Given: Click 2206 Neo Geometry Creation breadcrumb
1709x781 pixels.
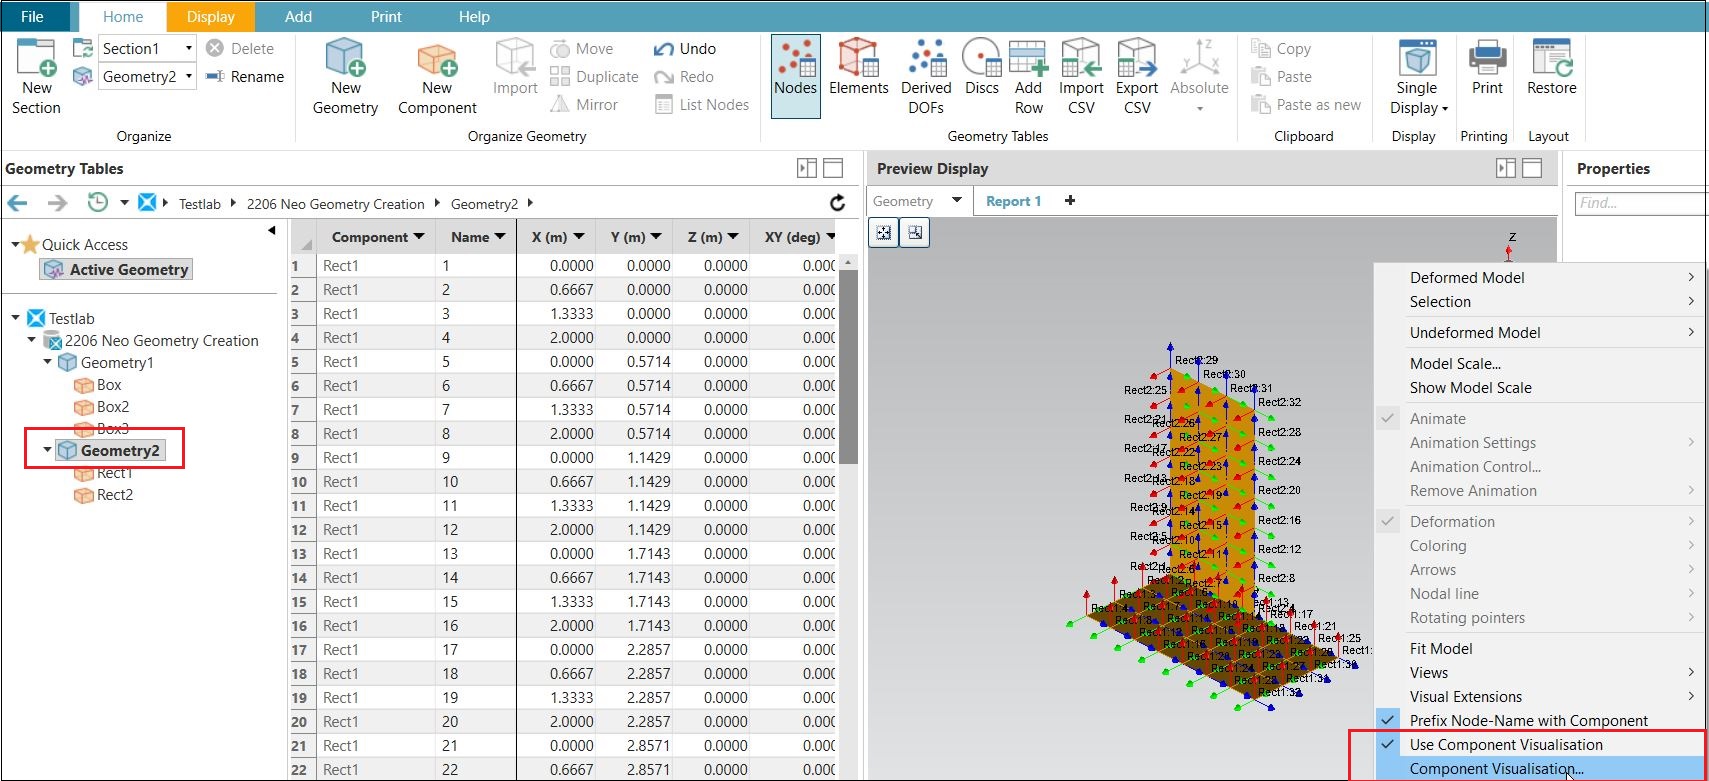Looking at the screenshot, I should pyautogui.click(x=335, y=204).
